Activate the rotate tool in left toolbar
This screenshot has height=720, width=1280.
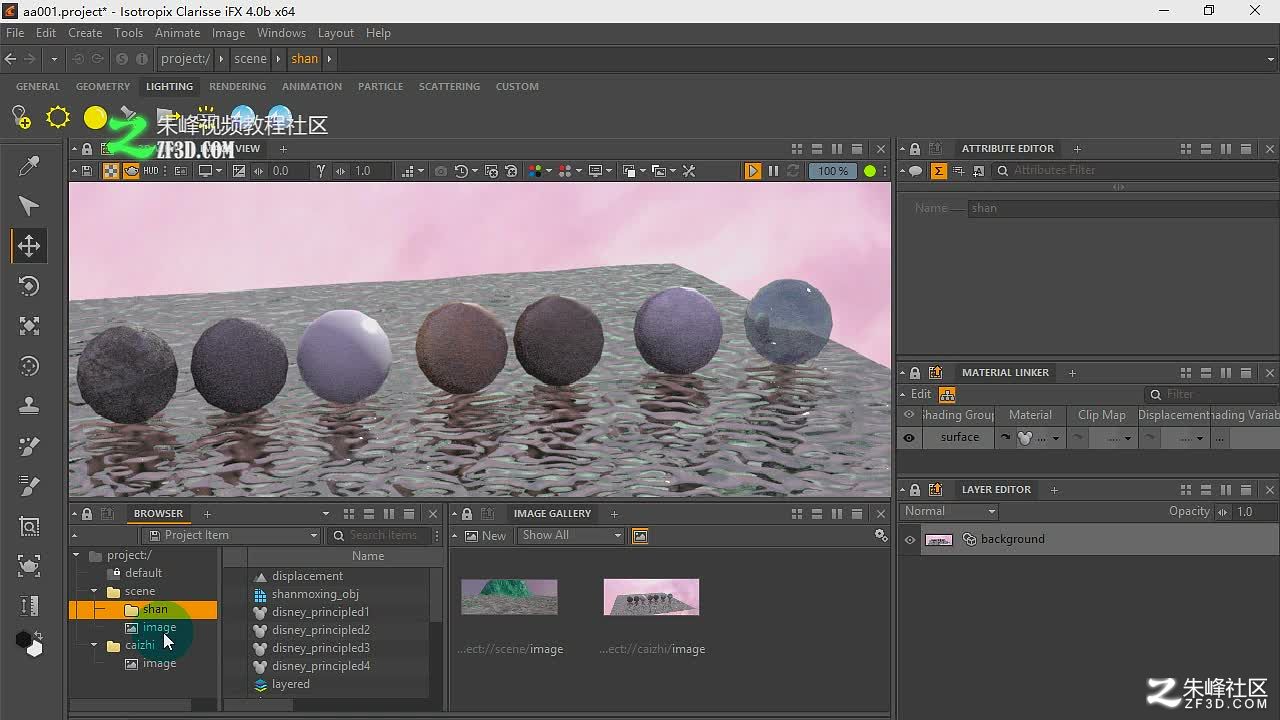29,286
